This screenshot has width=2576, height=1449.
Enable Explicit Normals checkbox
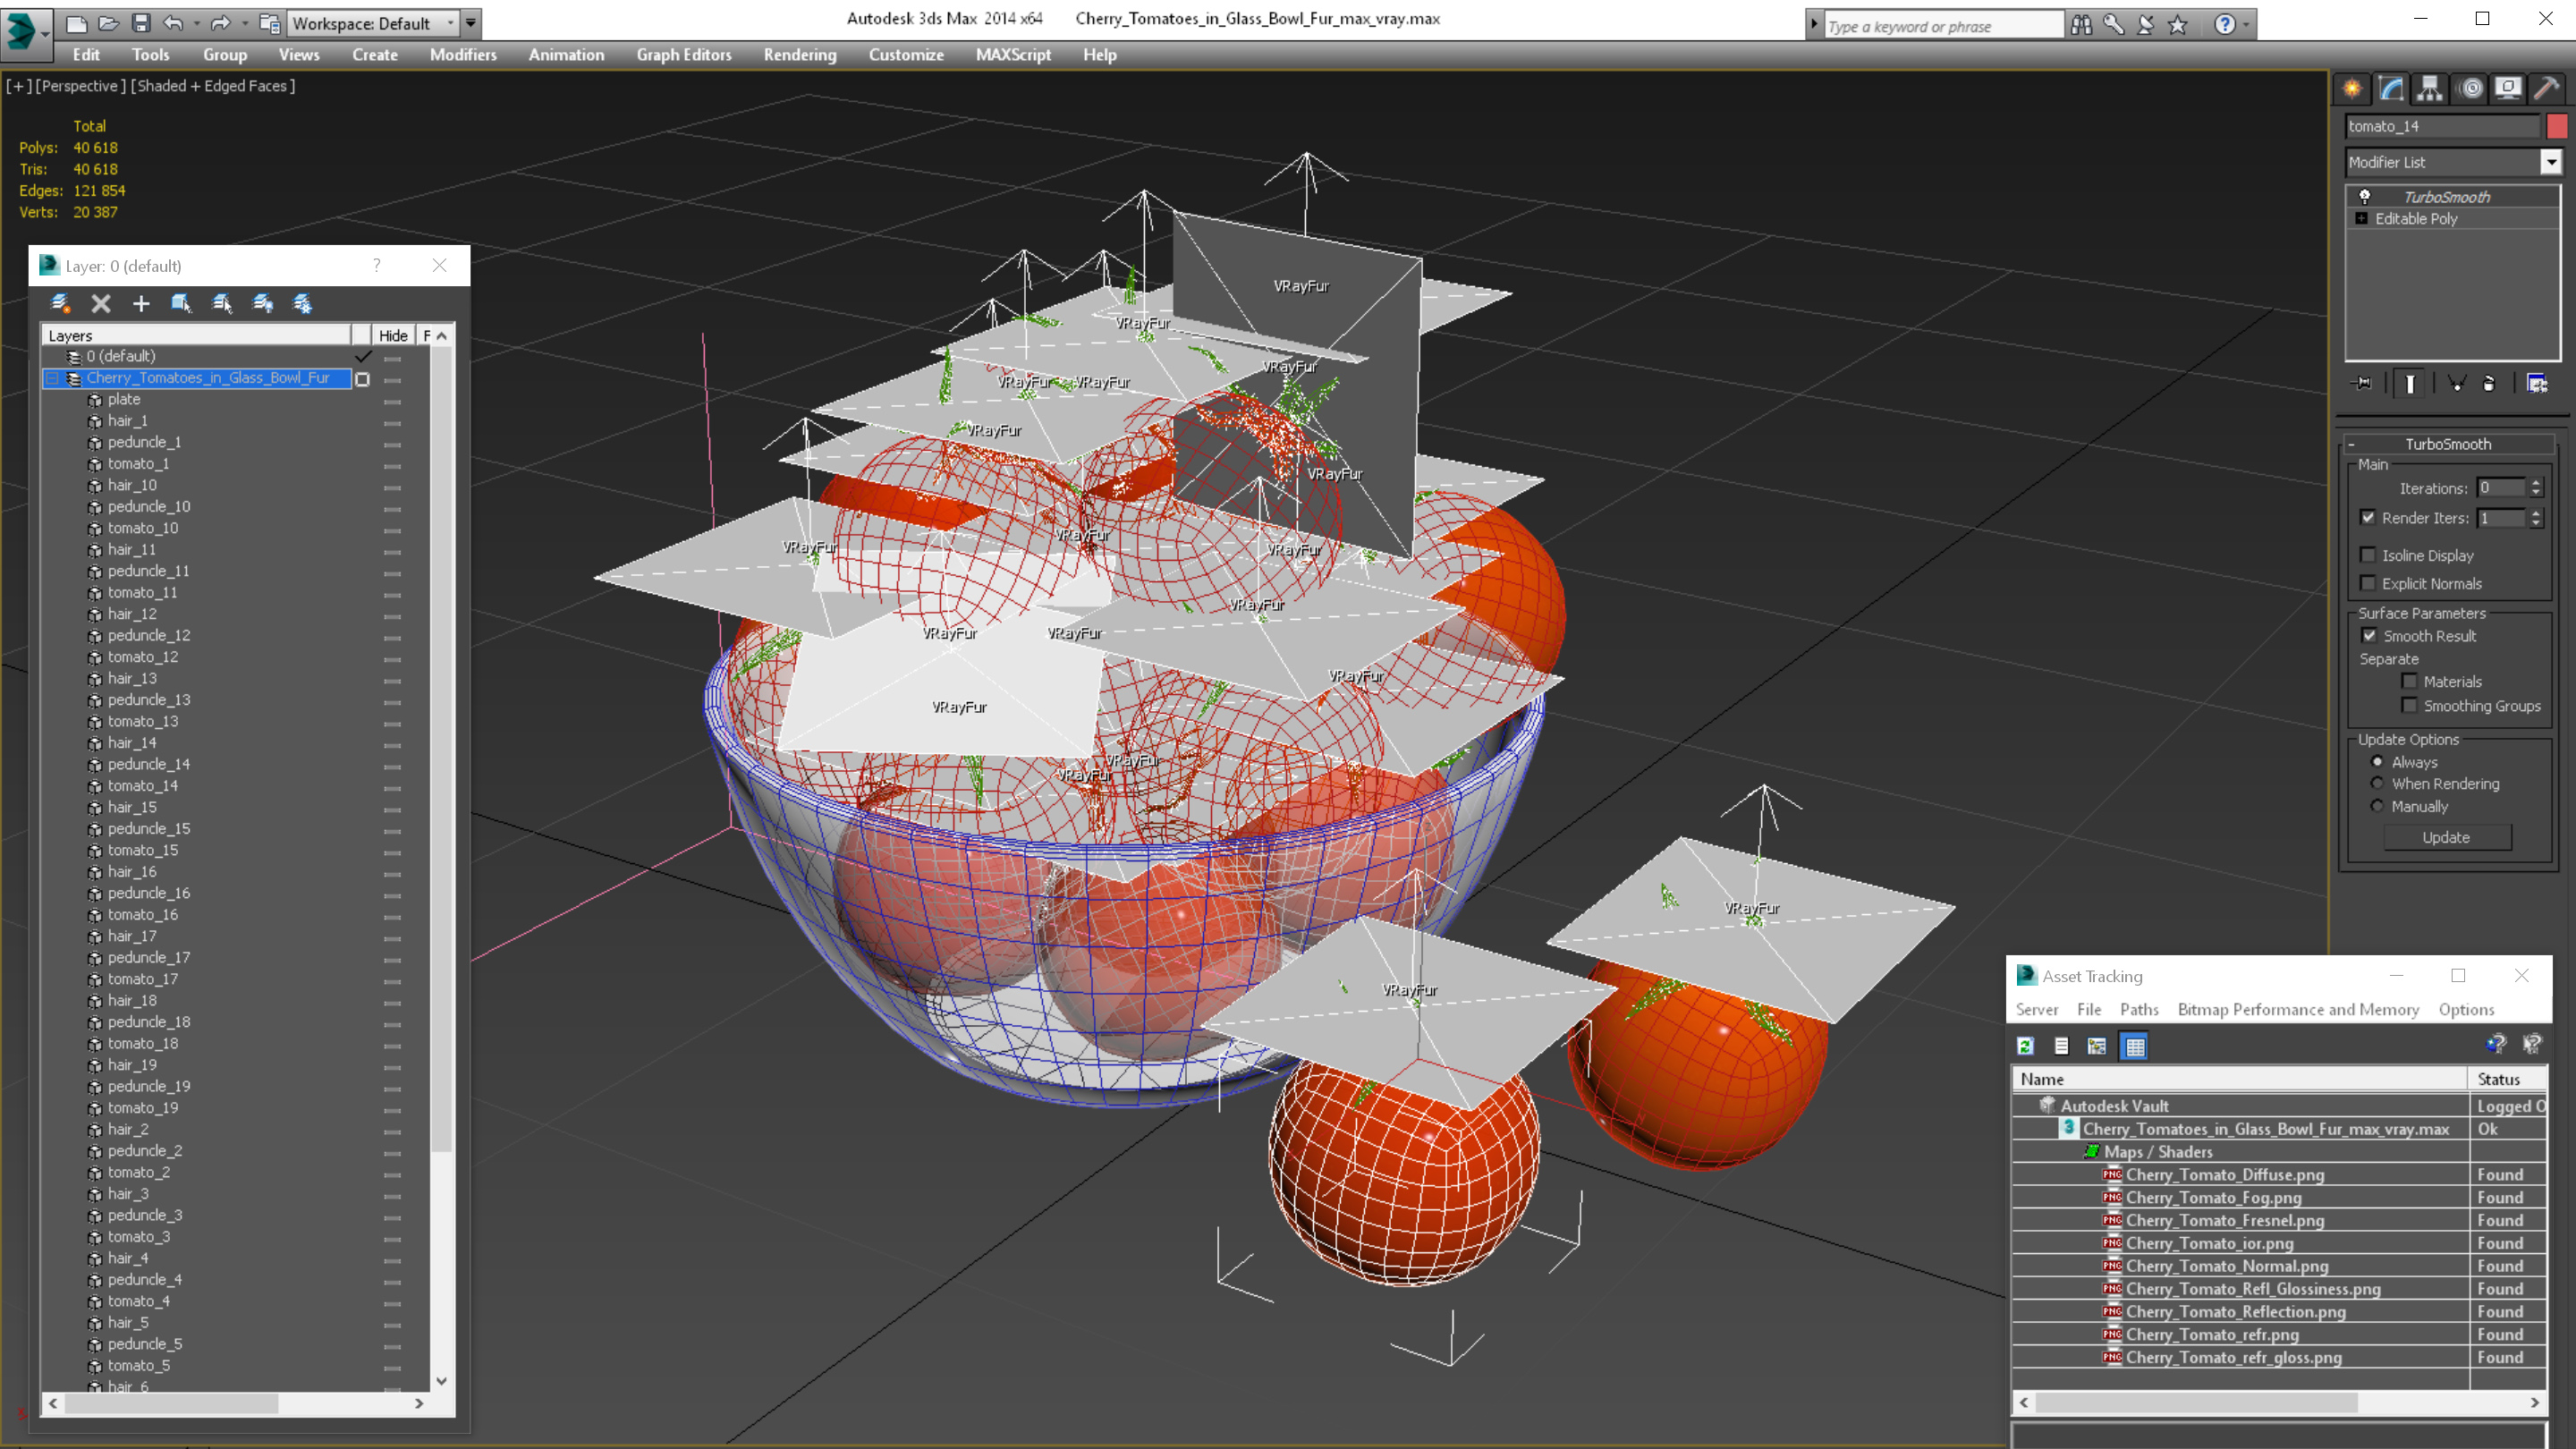pos(2368,583)
